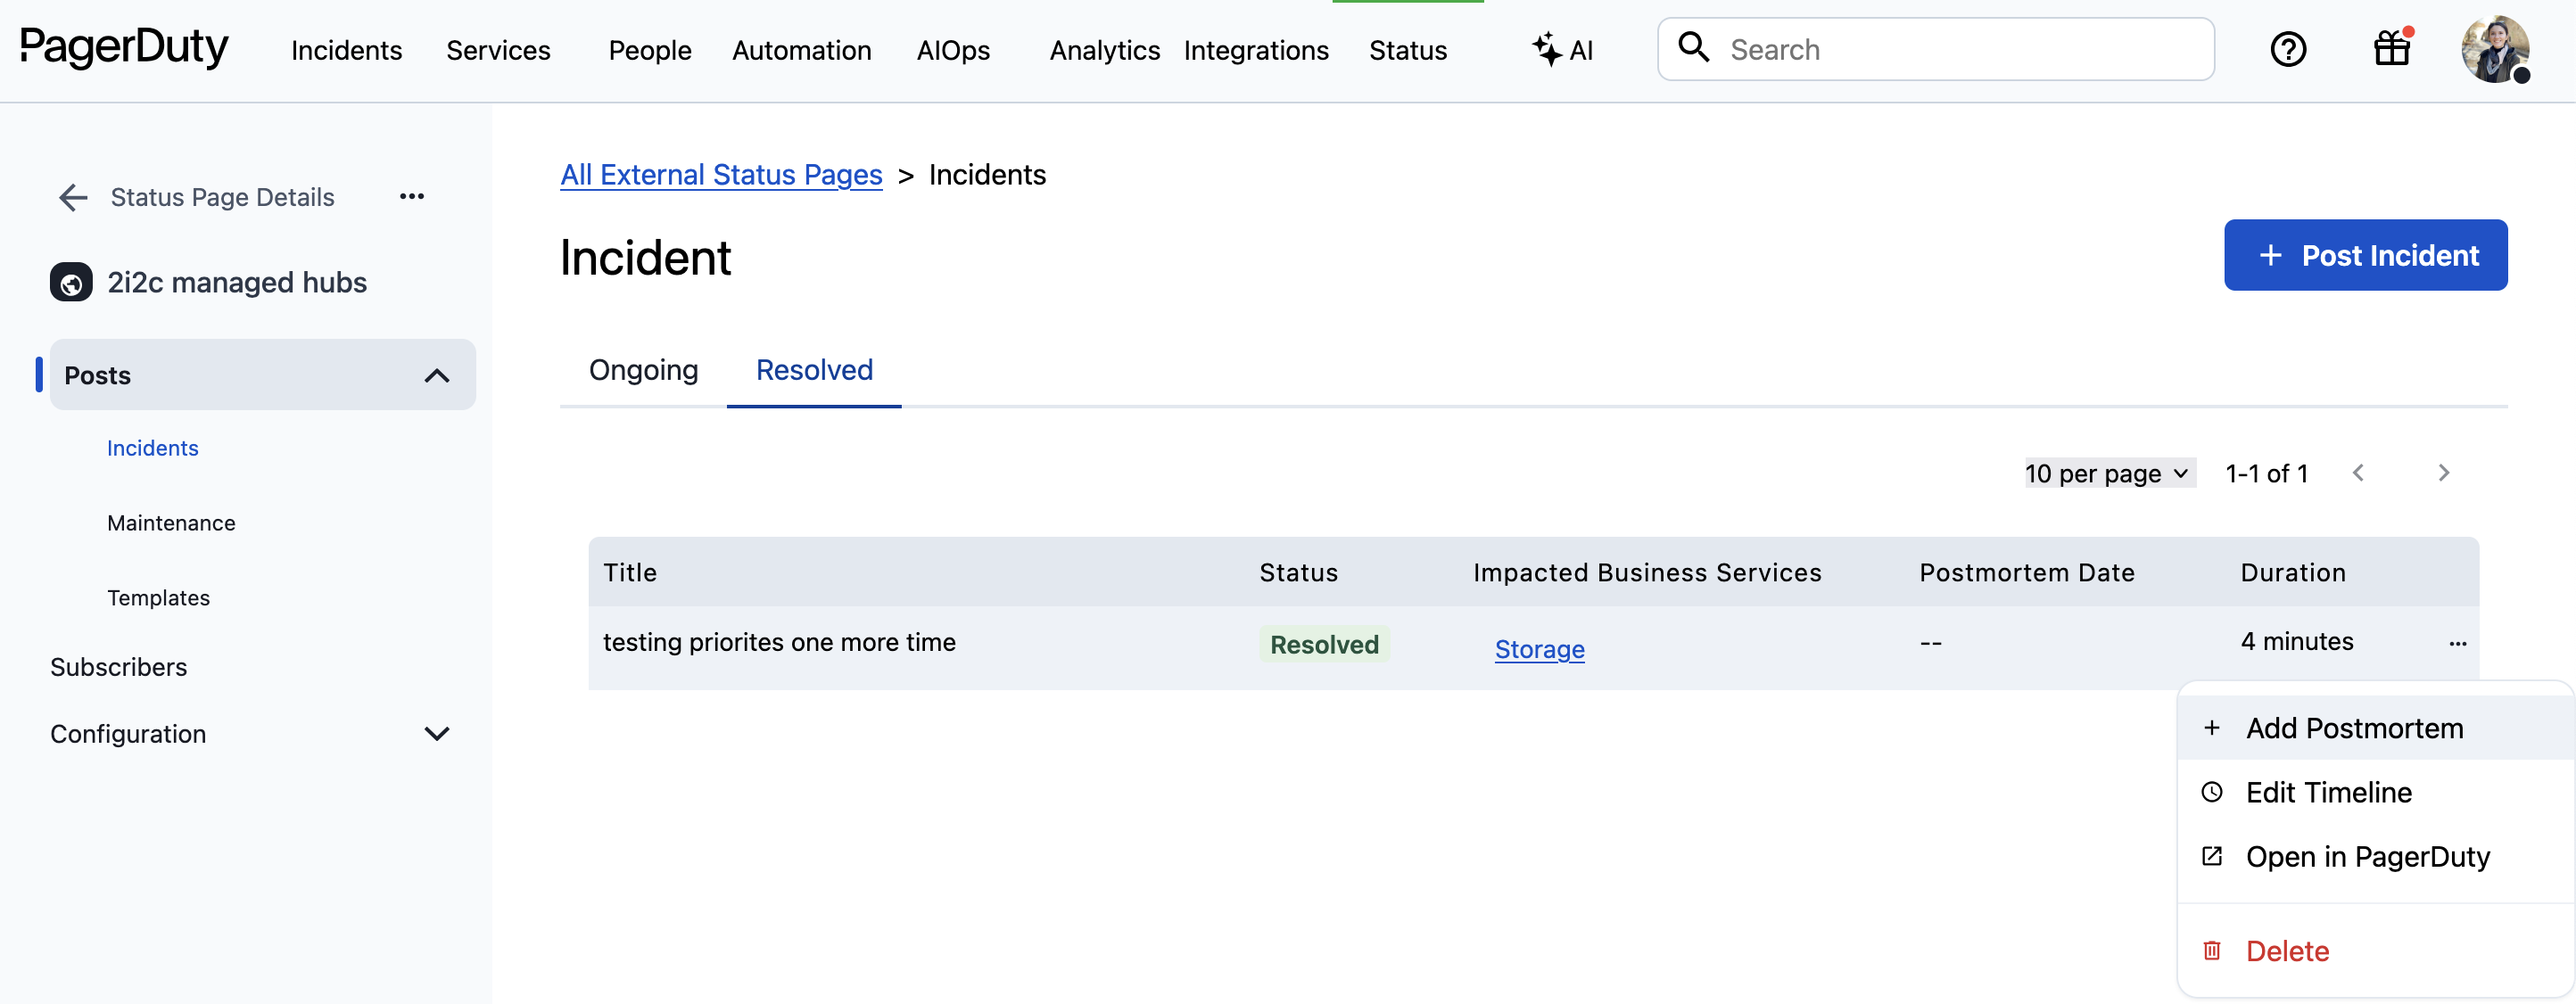
Task: Click the AI sparkle icon
Action: 1546,49
